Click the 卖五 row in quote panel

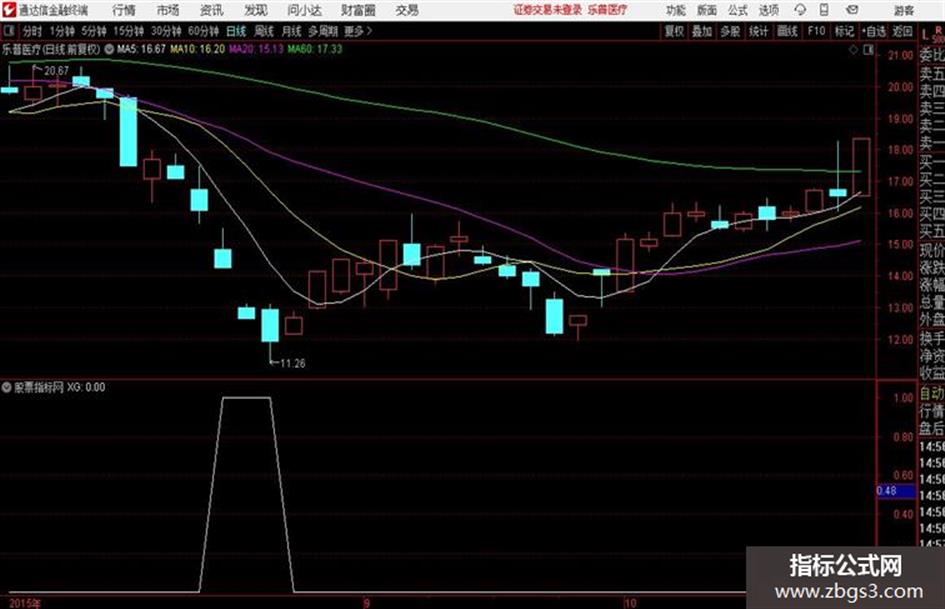click(x=932, y=74)
